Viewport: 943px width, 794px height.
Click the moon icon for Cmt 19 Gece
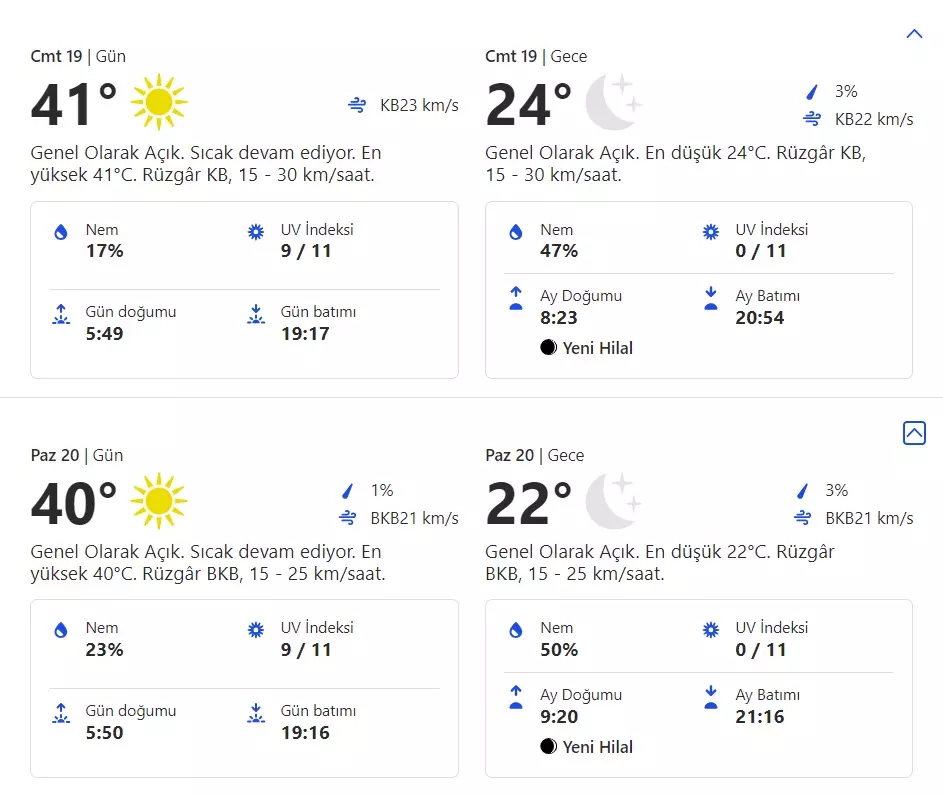[x=612, y=102]
